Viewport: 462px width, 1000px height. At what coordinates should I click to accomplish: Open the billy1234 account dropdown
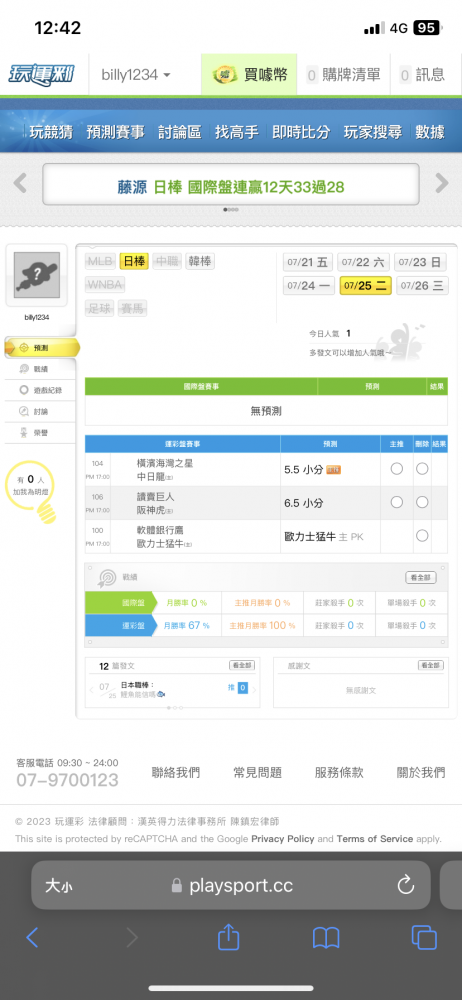[136, 75]
